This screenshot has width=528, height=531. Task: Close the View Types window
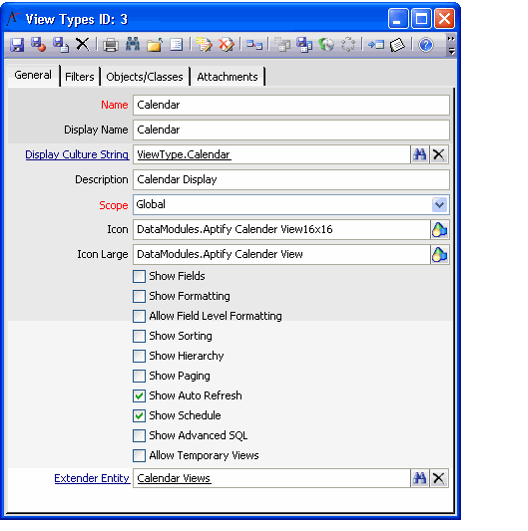(444, 19)
